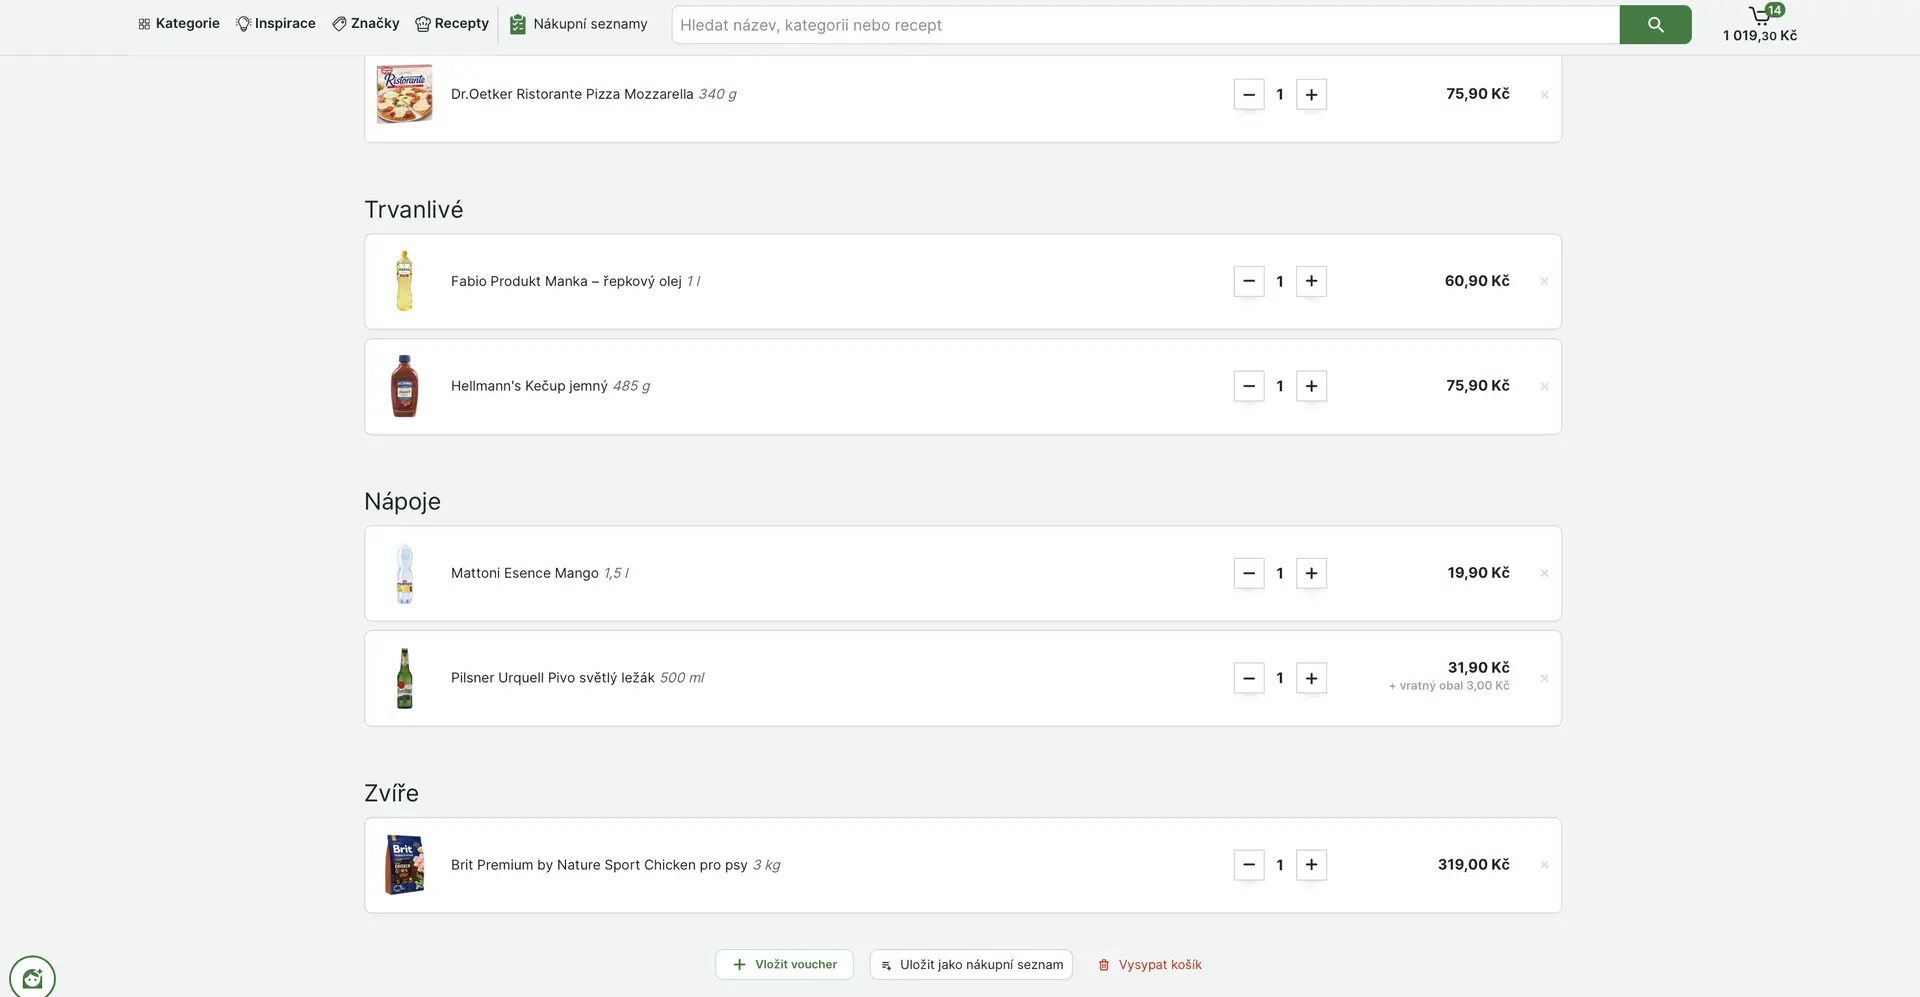This screenshot has width=1920, height=997.
Task: Open Hellmann's Kečup jemný product link
Action: pyautogui.click(x=551, y=386)
